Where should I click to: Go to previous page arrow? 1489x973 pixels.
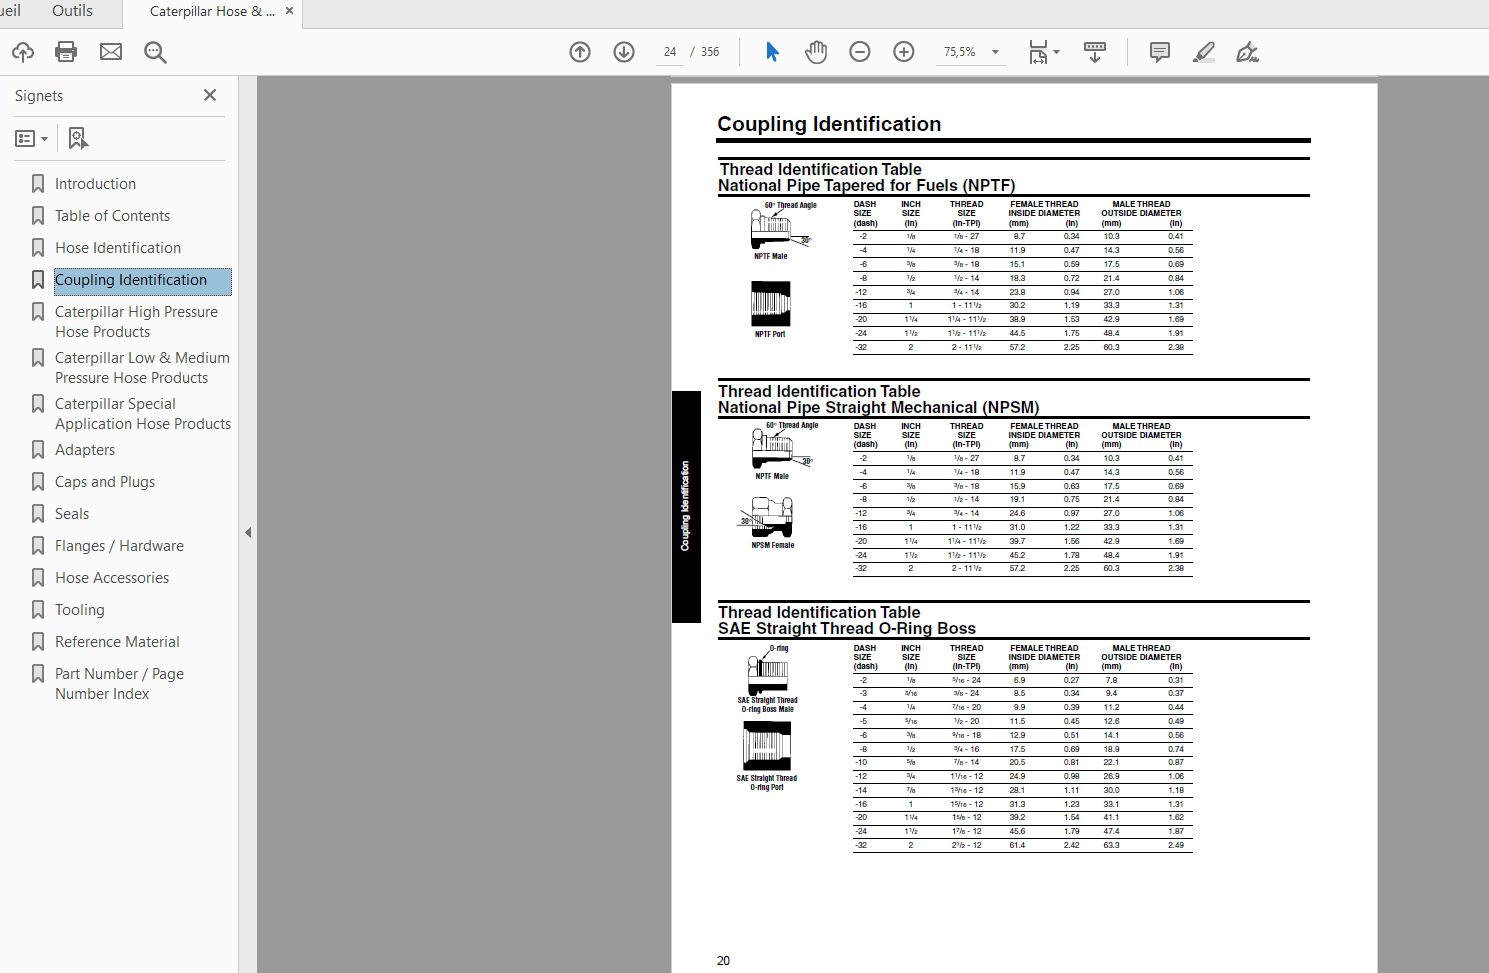click(580, 52)
